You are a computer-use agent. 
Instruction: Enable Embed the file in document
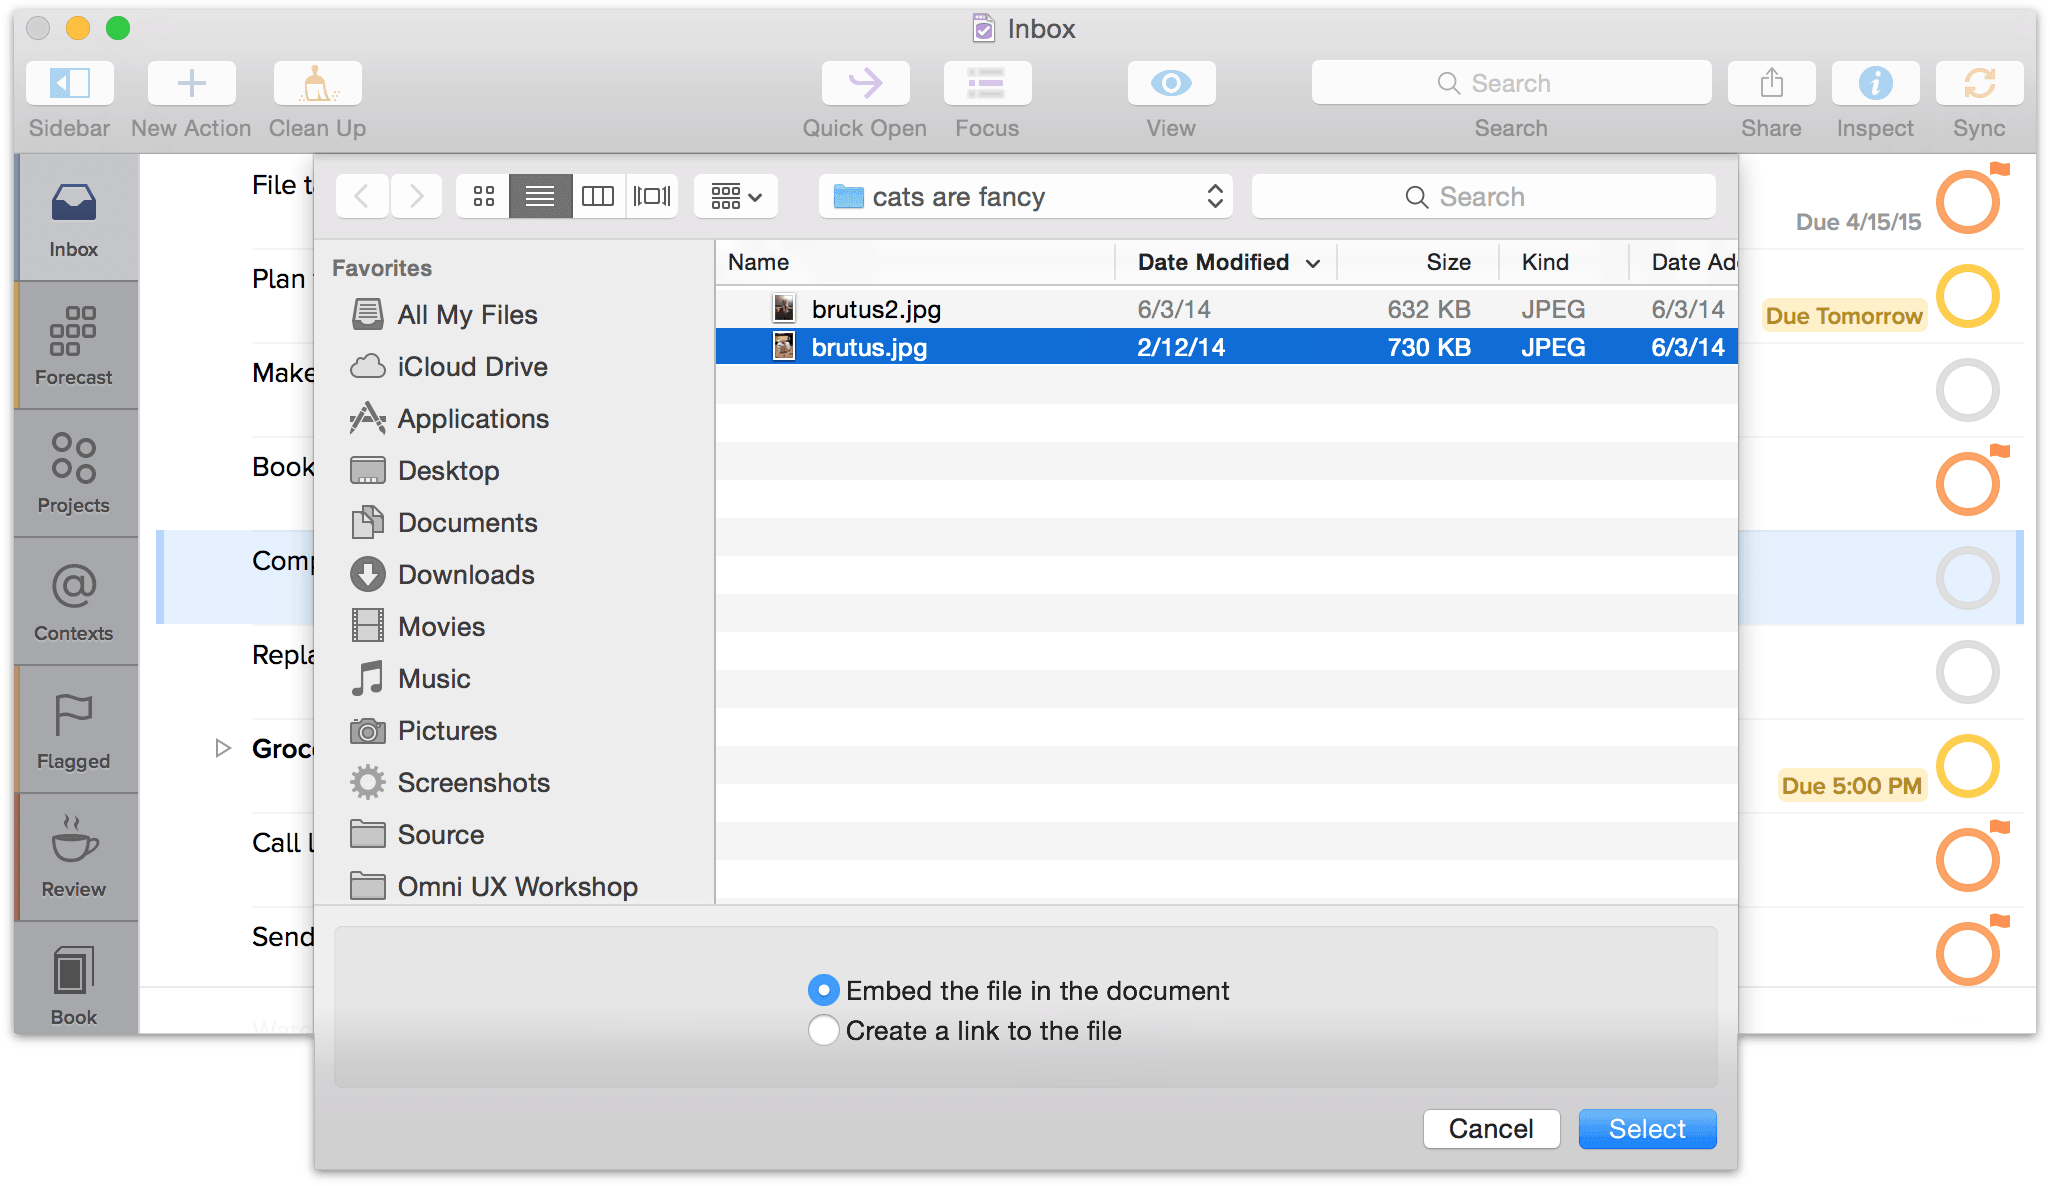point(823,988)
